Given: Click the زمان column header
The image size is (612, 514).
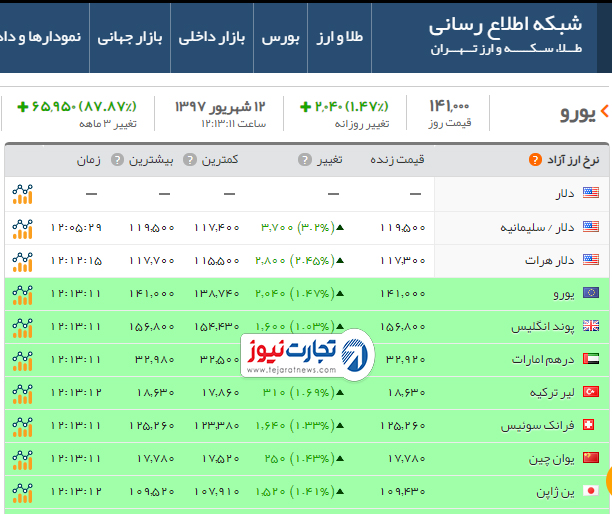Looking at the screenshot, I should click(89, 160).
